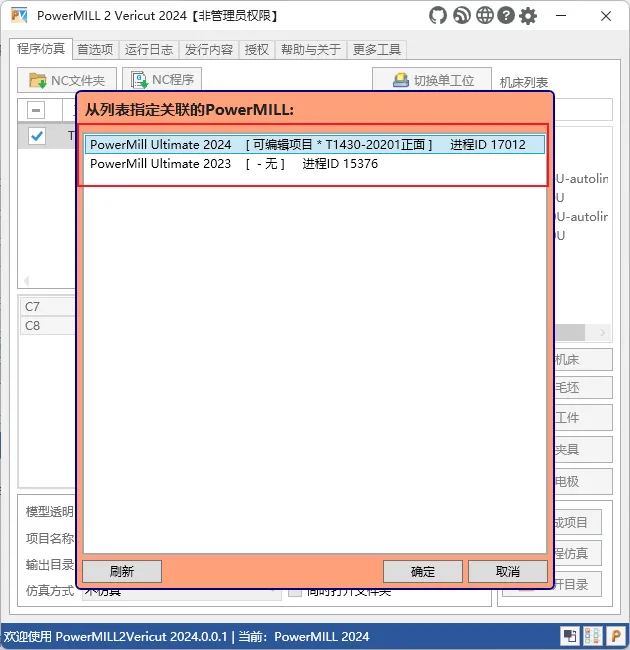This screenshot has height=650, width=630.
Task: Click the right arrow of the machine list scrollbar
Action: pyautogui.click(x=603, y=332)
